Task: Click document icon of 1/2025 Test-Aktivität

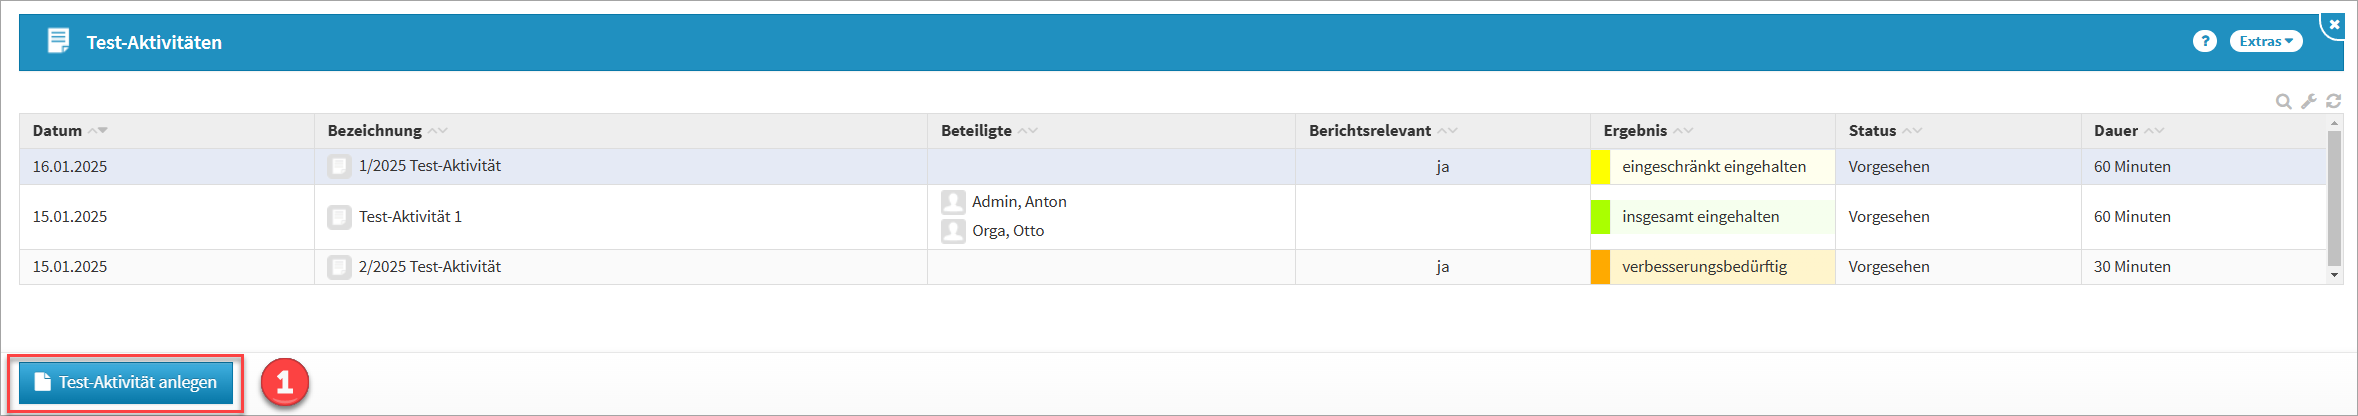Action: 340,166
